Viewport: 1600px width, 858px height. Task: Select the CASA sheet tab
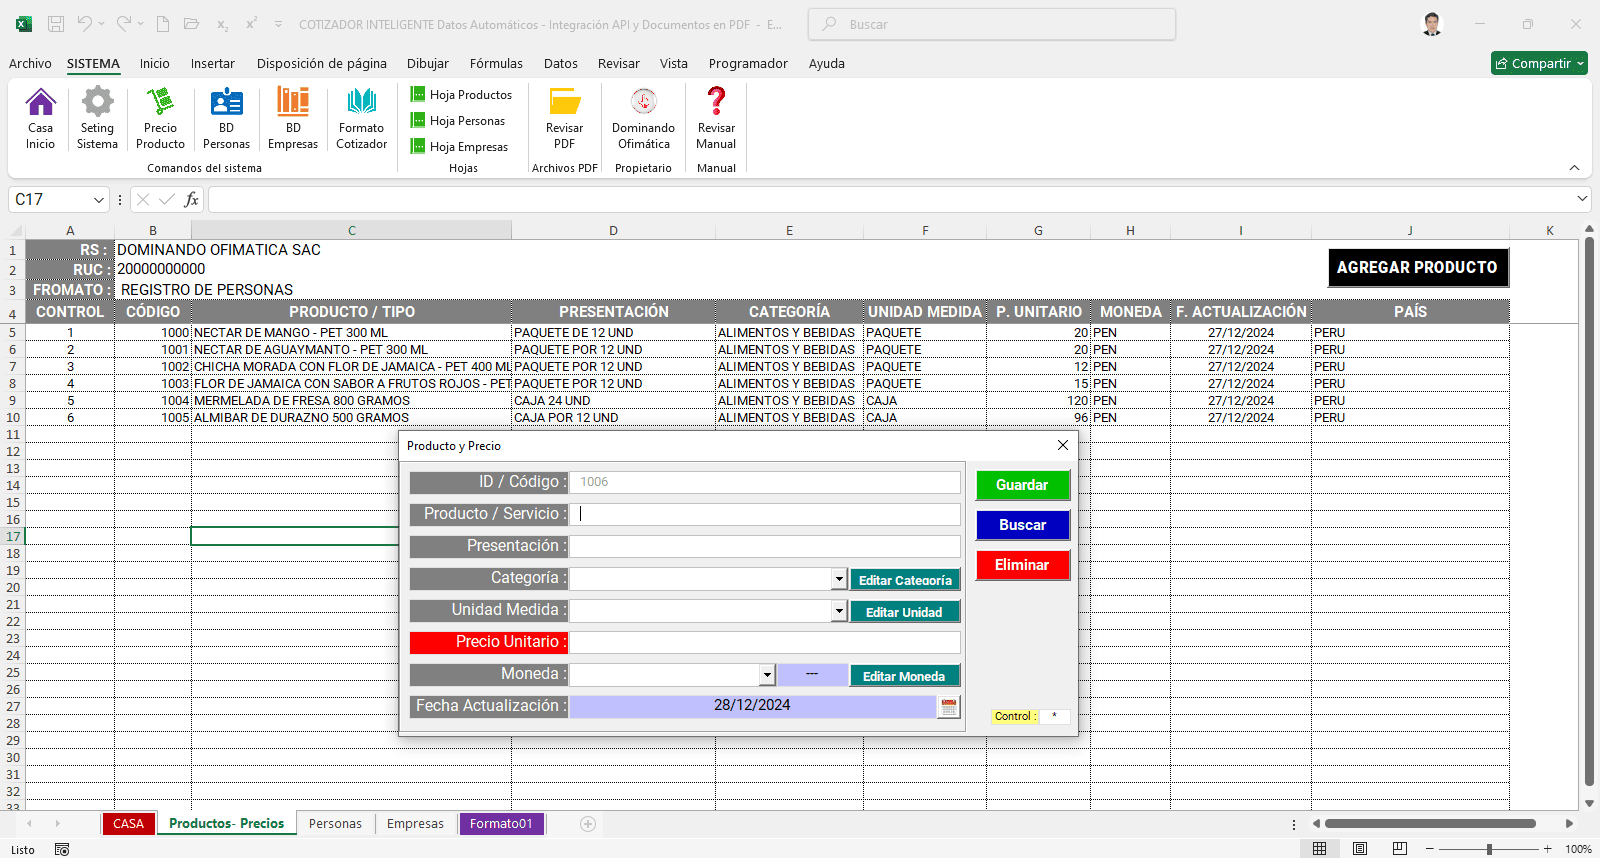[128, 824]
